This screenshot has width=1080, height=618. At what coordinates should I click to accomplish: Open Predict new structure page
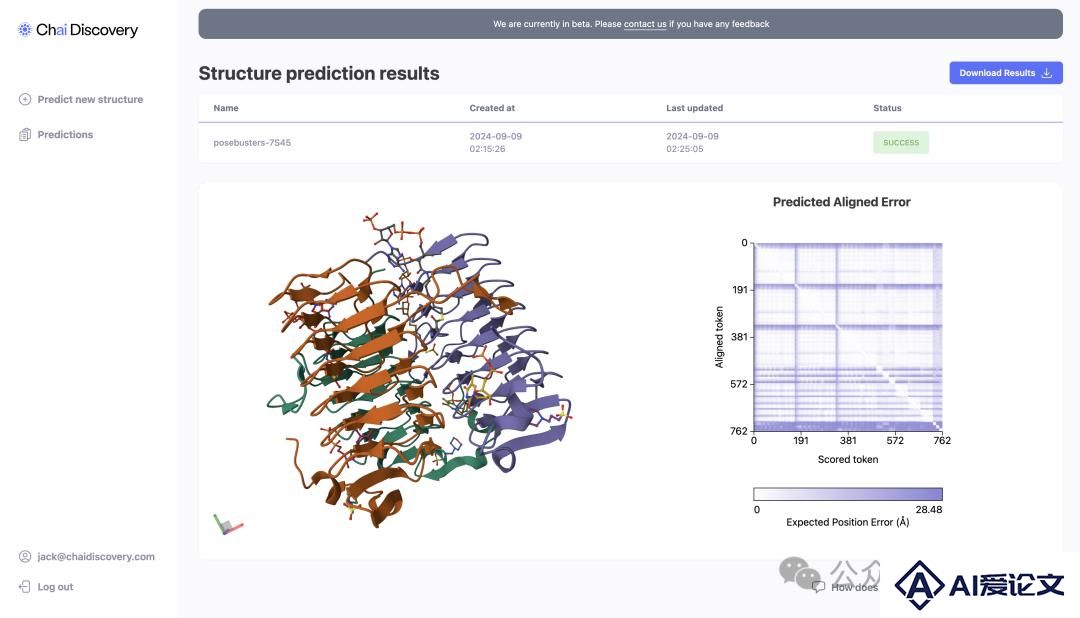point(90,99)
